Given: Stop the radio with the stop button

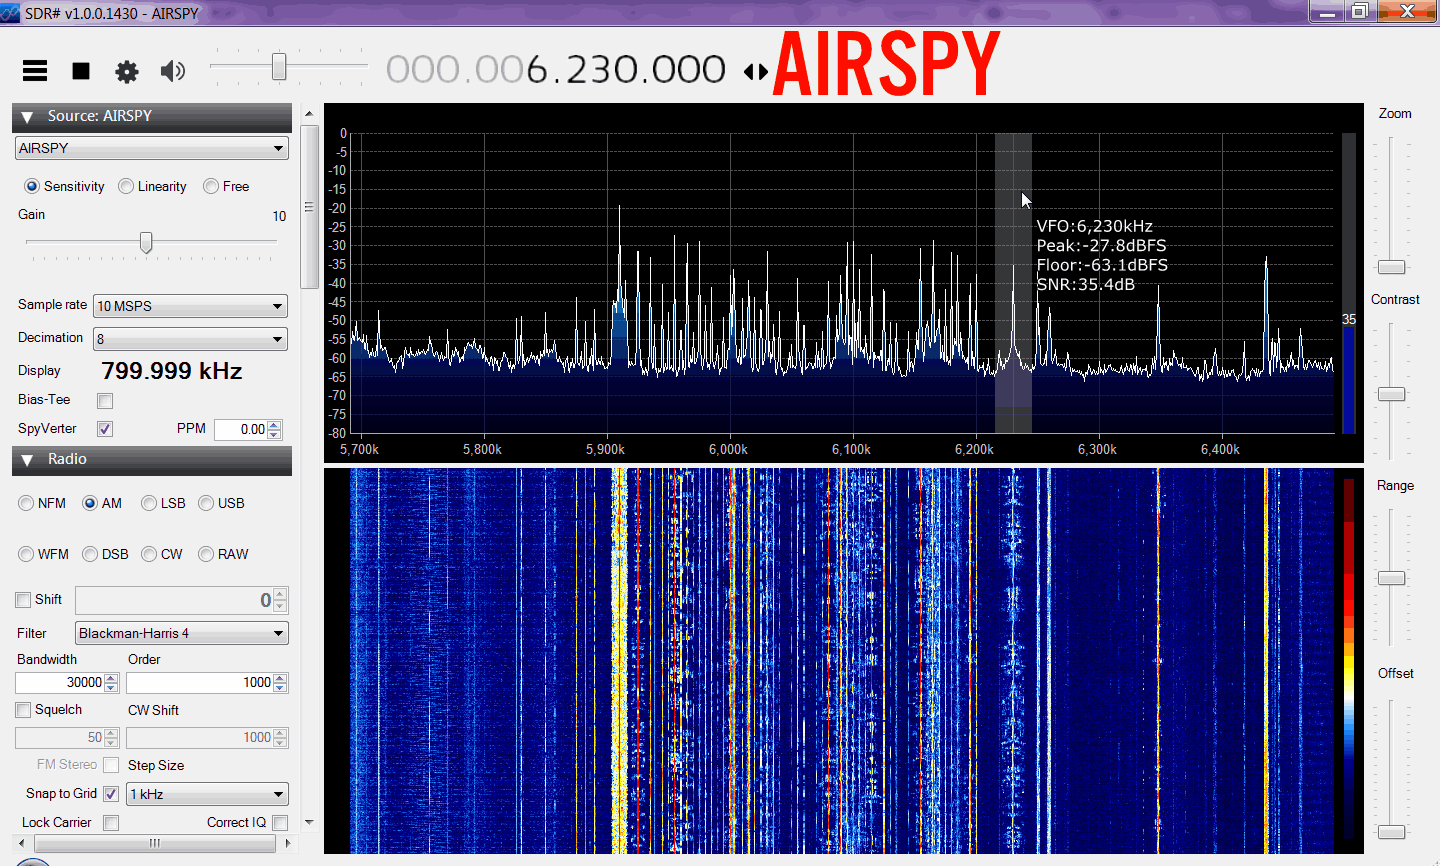Looking at the screenshot, I should click(81, 70).
